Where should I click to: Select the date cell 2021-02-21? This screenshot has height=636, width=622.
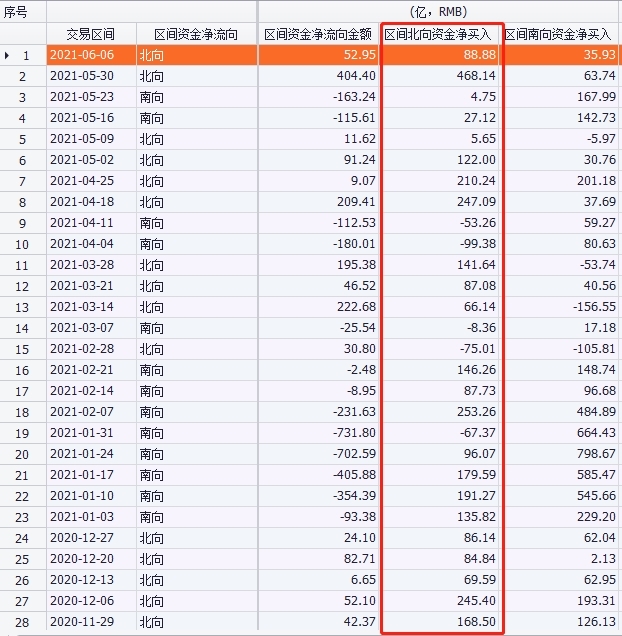[x=91, y=370]
